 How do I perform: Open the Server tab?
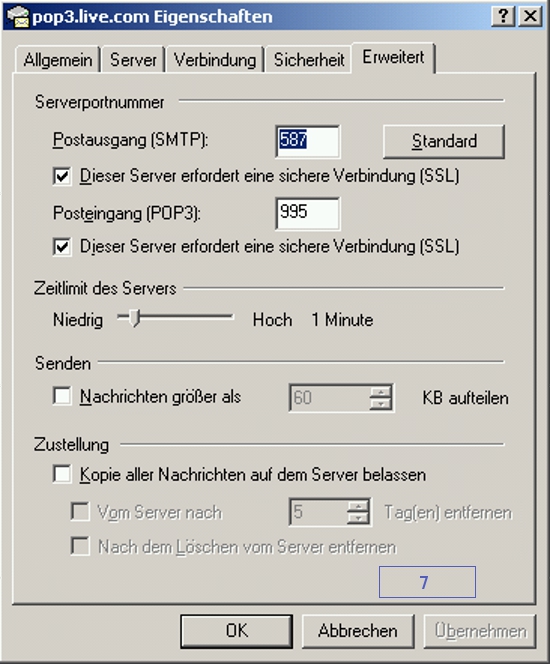(x=133, y=60)
